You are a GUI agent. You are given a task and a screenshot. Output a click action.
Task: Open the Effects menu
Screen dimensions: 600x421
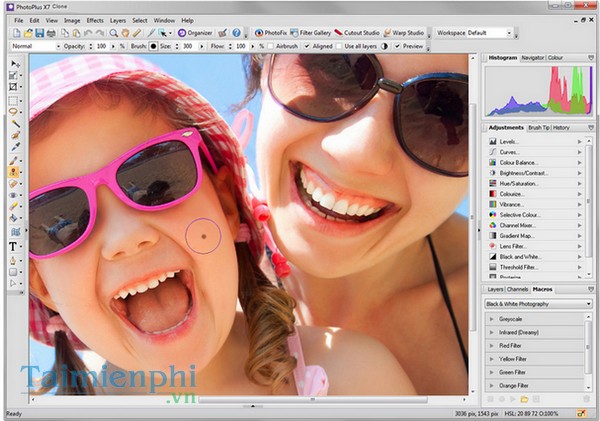[x=94, y=20]
